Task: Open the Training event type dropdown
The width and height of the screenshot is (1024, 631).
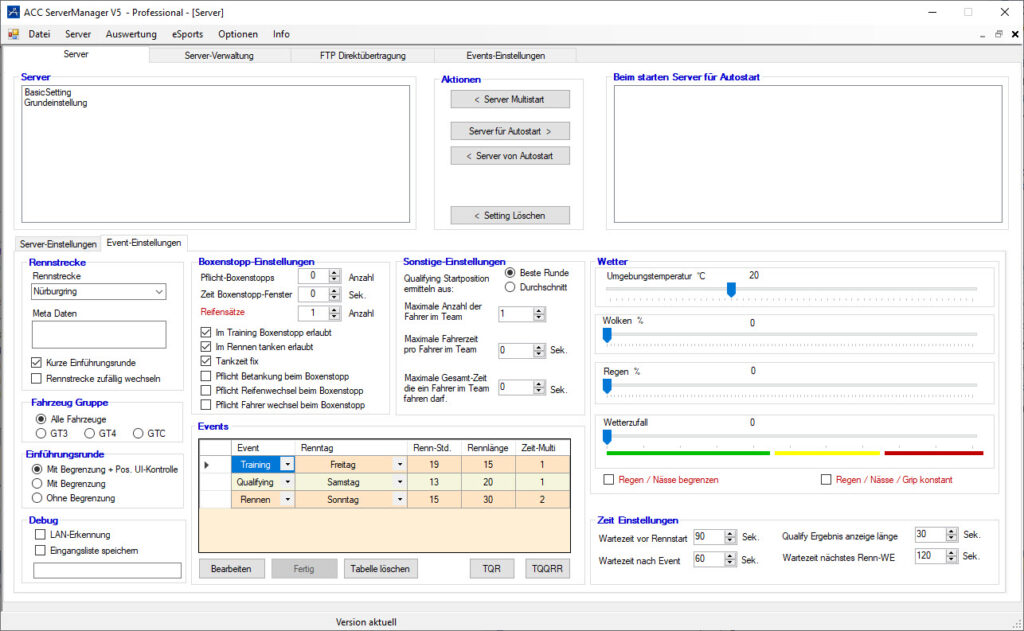Action: point(287,464)
